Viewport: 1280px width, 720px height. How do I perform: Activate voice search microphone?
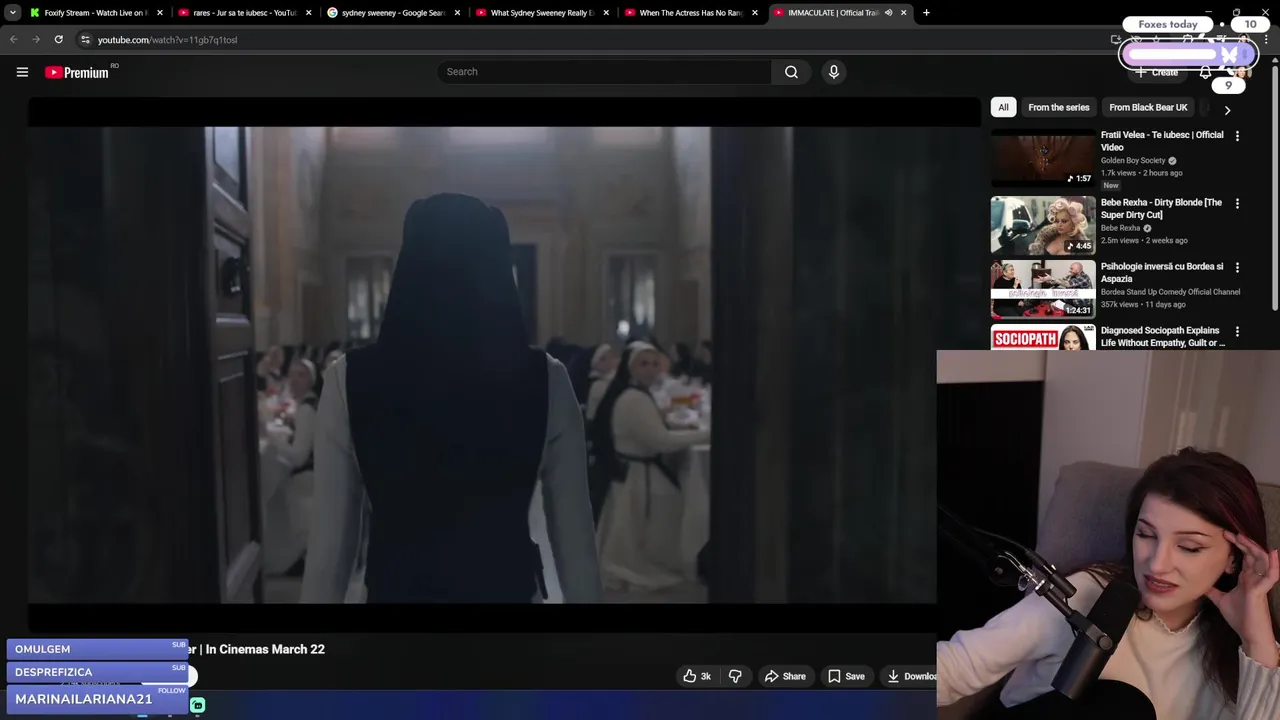(833, 72)
